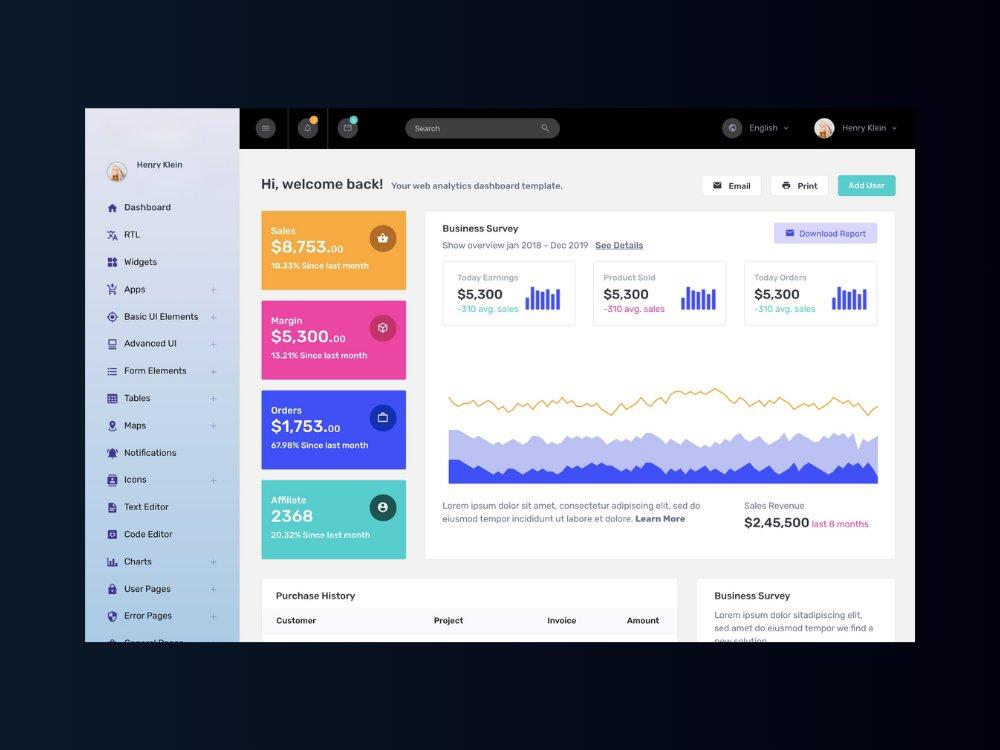Image resolution: width=1000 pixels, height=750 pixels.
Task: Click the Notifications bell icon in sidebar
Action: (112, 453)
